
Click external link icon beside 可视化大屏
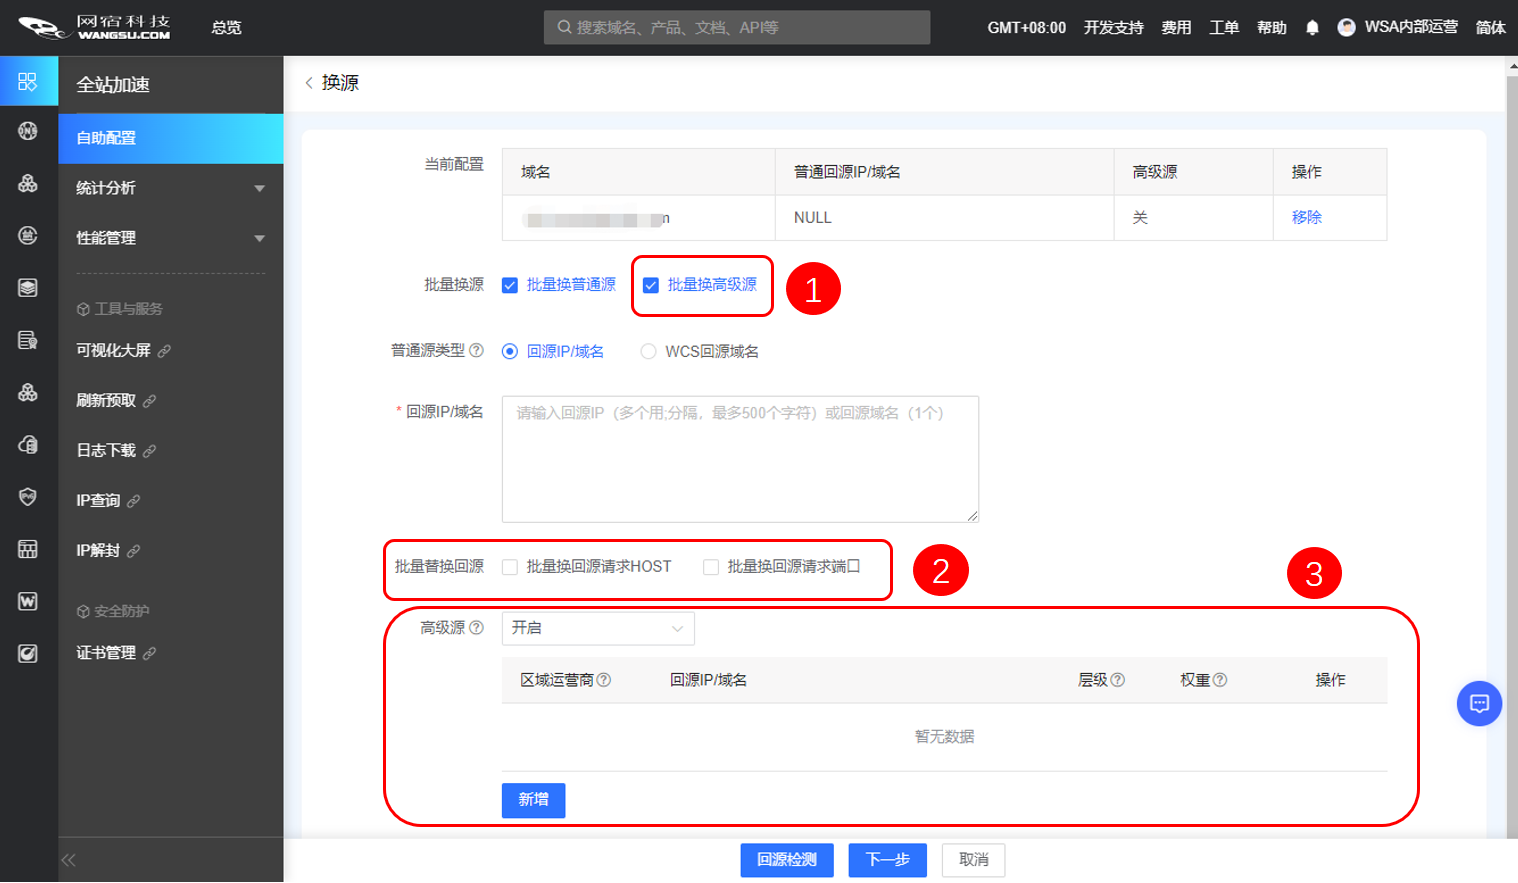point(164,351)
